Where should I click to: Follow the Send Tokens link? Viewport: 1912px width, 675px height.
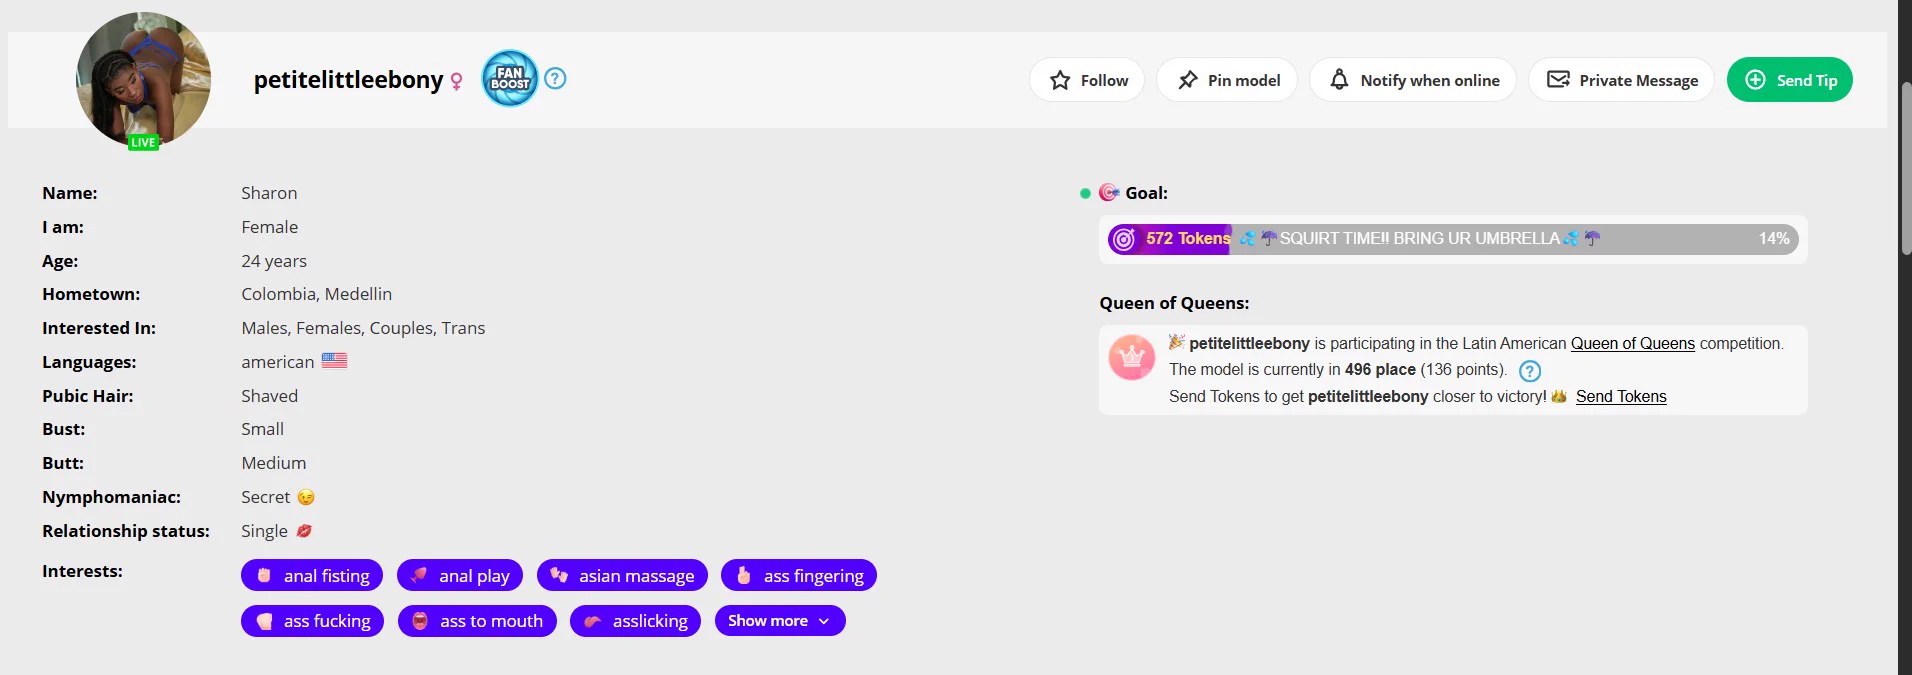[x=1621, y=396]
